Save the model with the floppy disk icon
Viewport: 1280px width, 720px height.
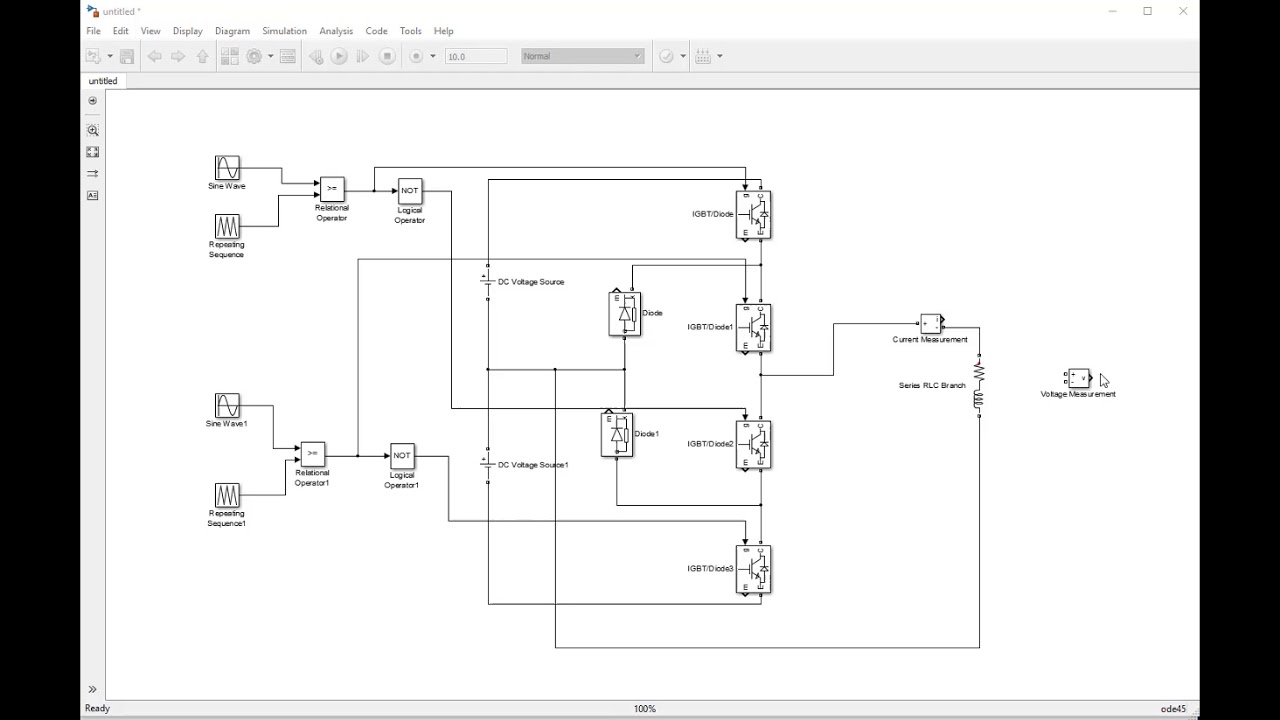(127, 56)
